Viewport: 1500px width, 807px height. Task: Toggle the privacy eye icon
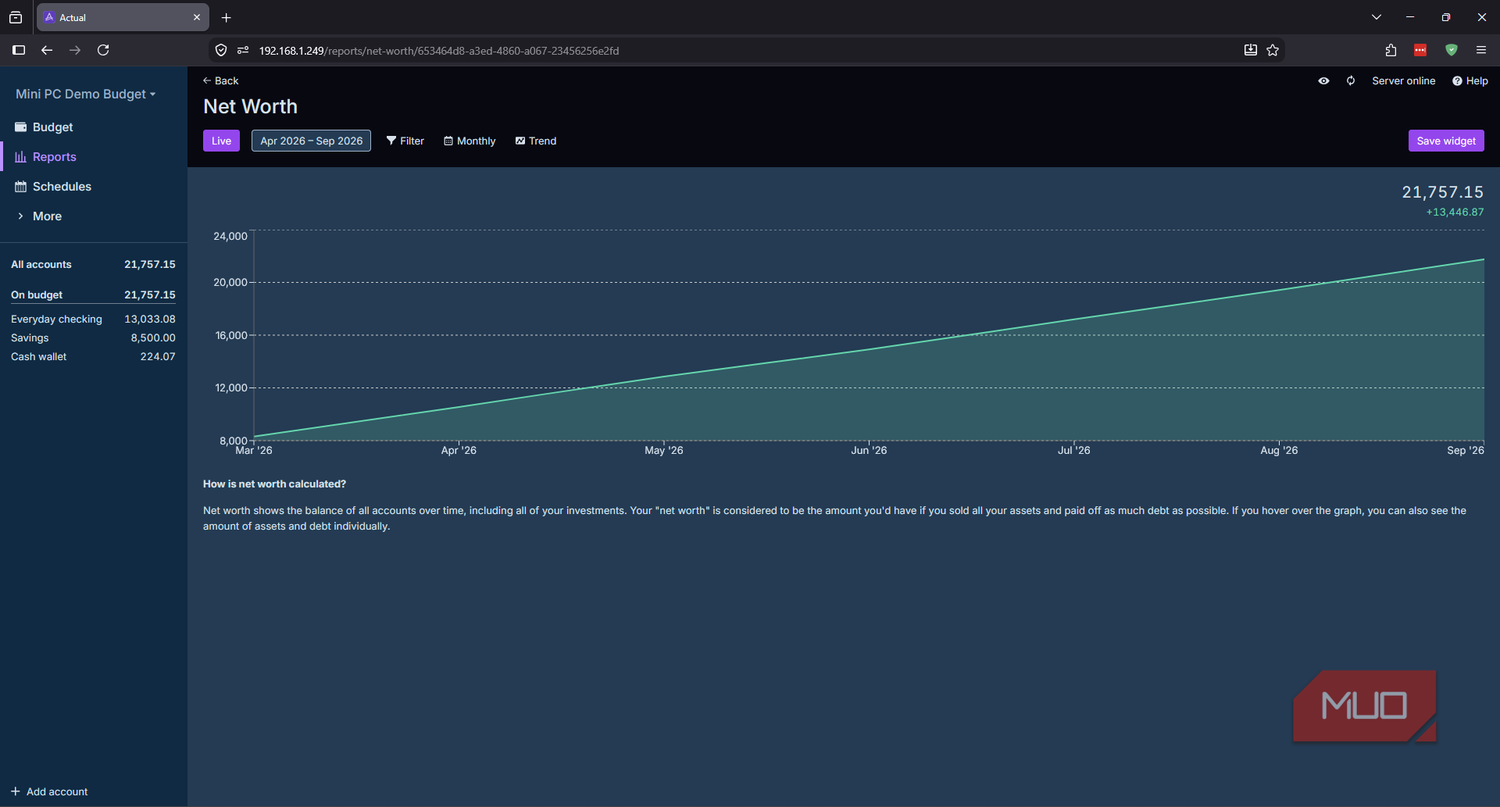click(x=1323, y=81)
